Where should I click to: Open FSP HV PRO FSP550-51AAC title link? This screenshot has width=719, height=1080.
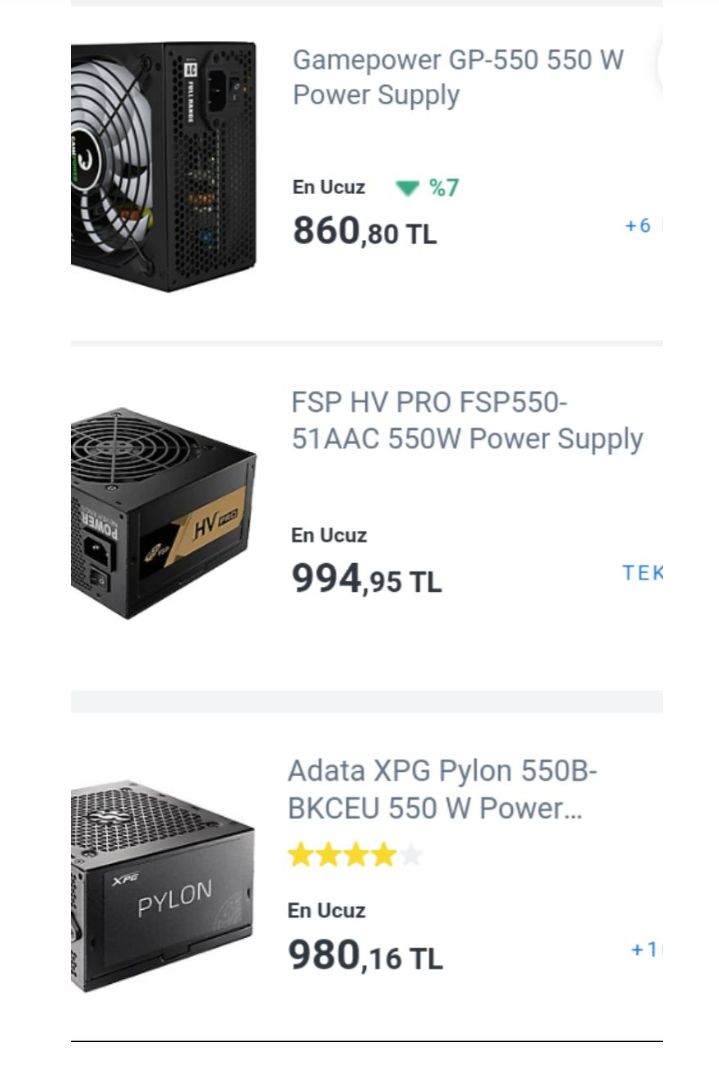466,421
